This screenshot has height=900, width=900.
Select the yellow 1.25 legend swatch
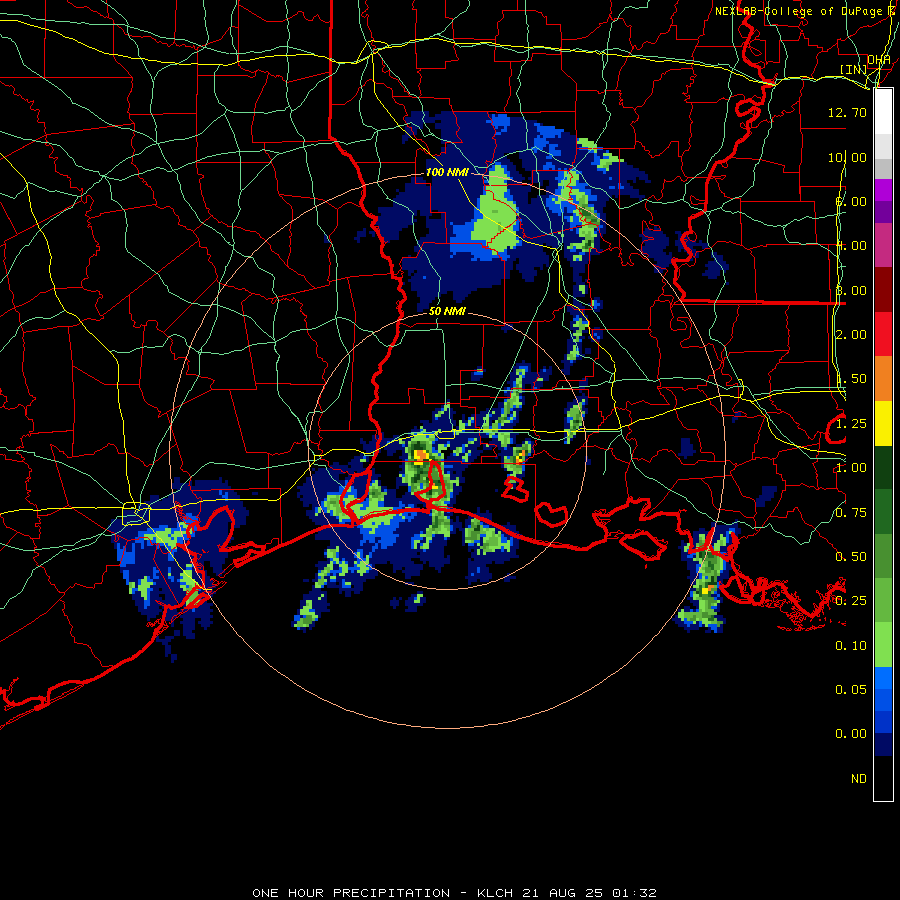(x=883, y=423)
